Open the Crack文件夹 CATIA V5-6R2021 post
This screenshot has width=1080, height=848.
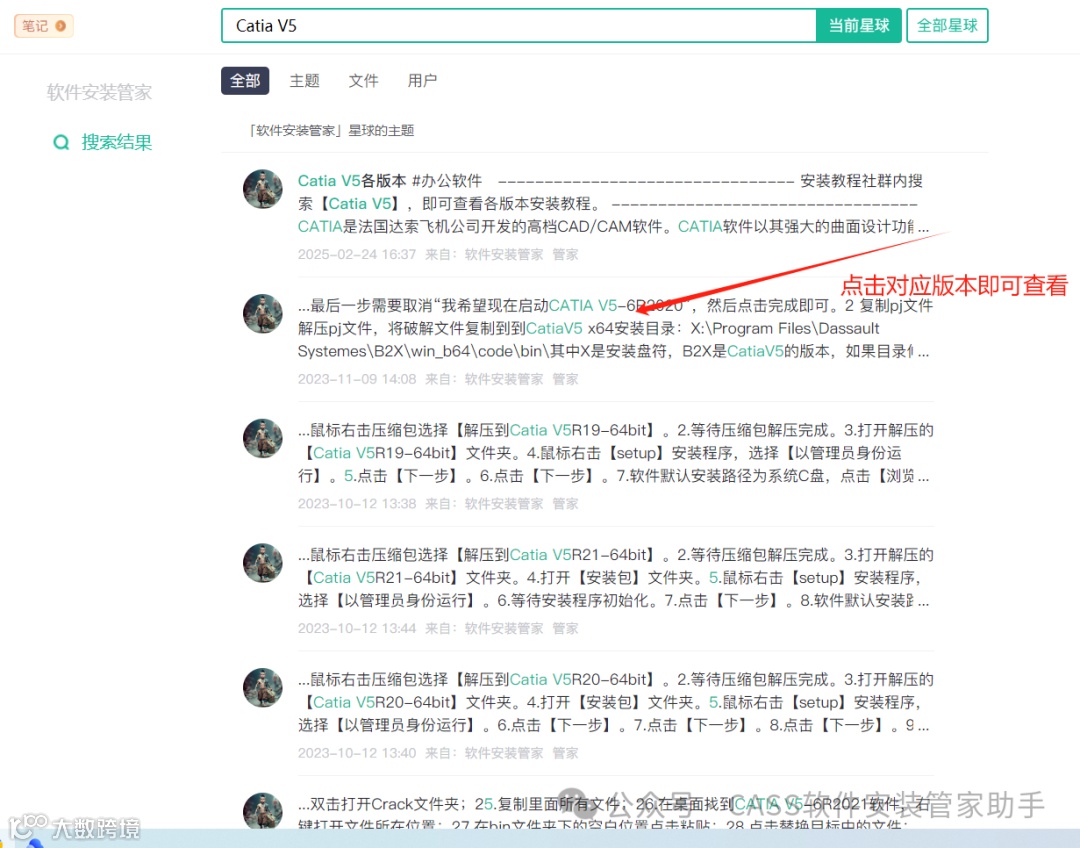coord(615,814)
